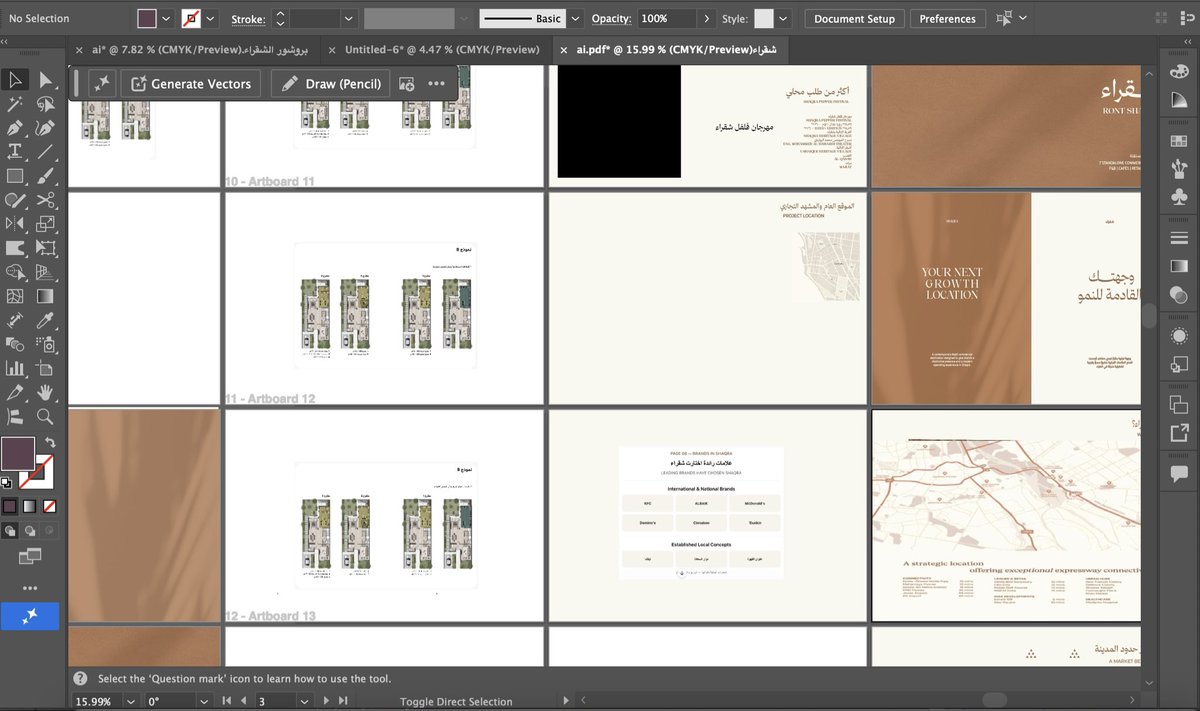Click the Question mark help icon
The height and width of the screenshot is (711, 1200).
pyautogui.click(x=79, y=678)
